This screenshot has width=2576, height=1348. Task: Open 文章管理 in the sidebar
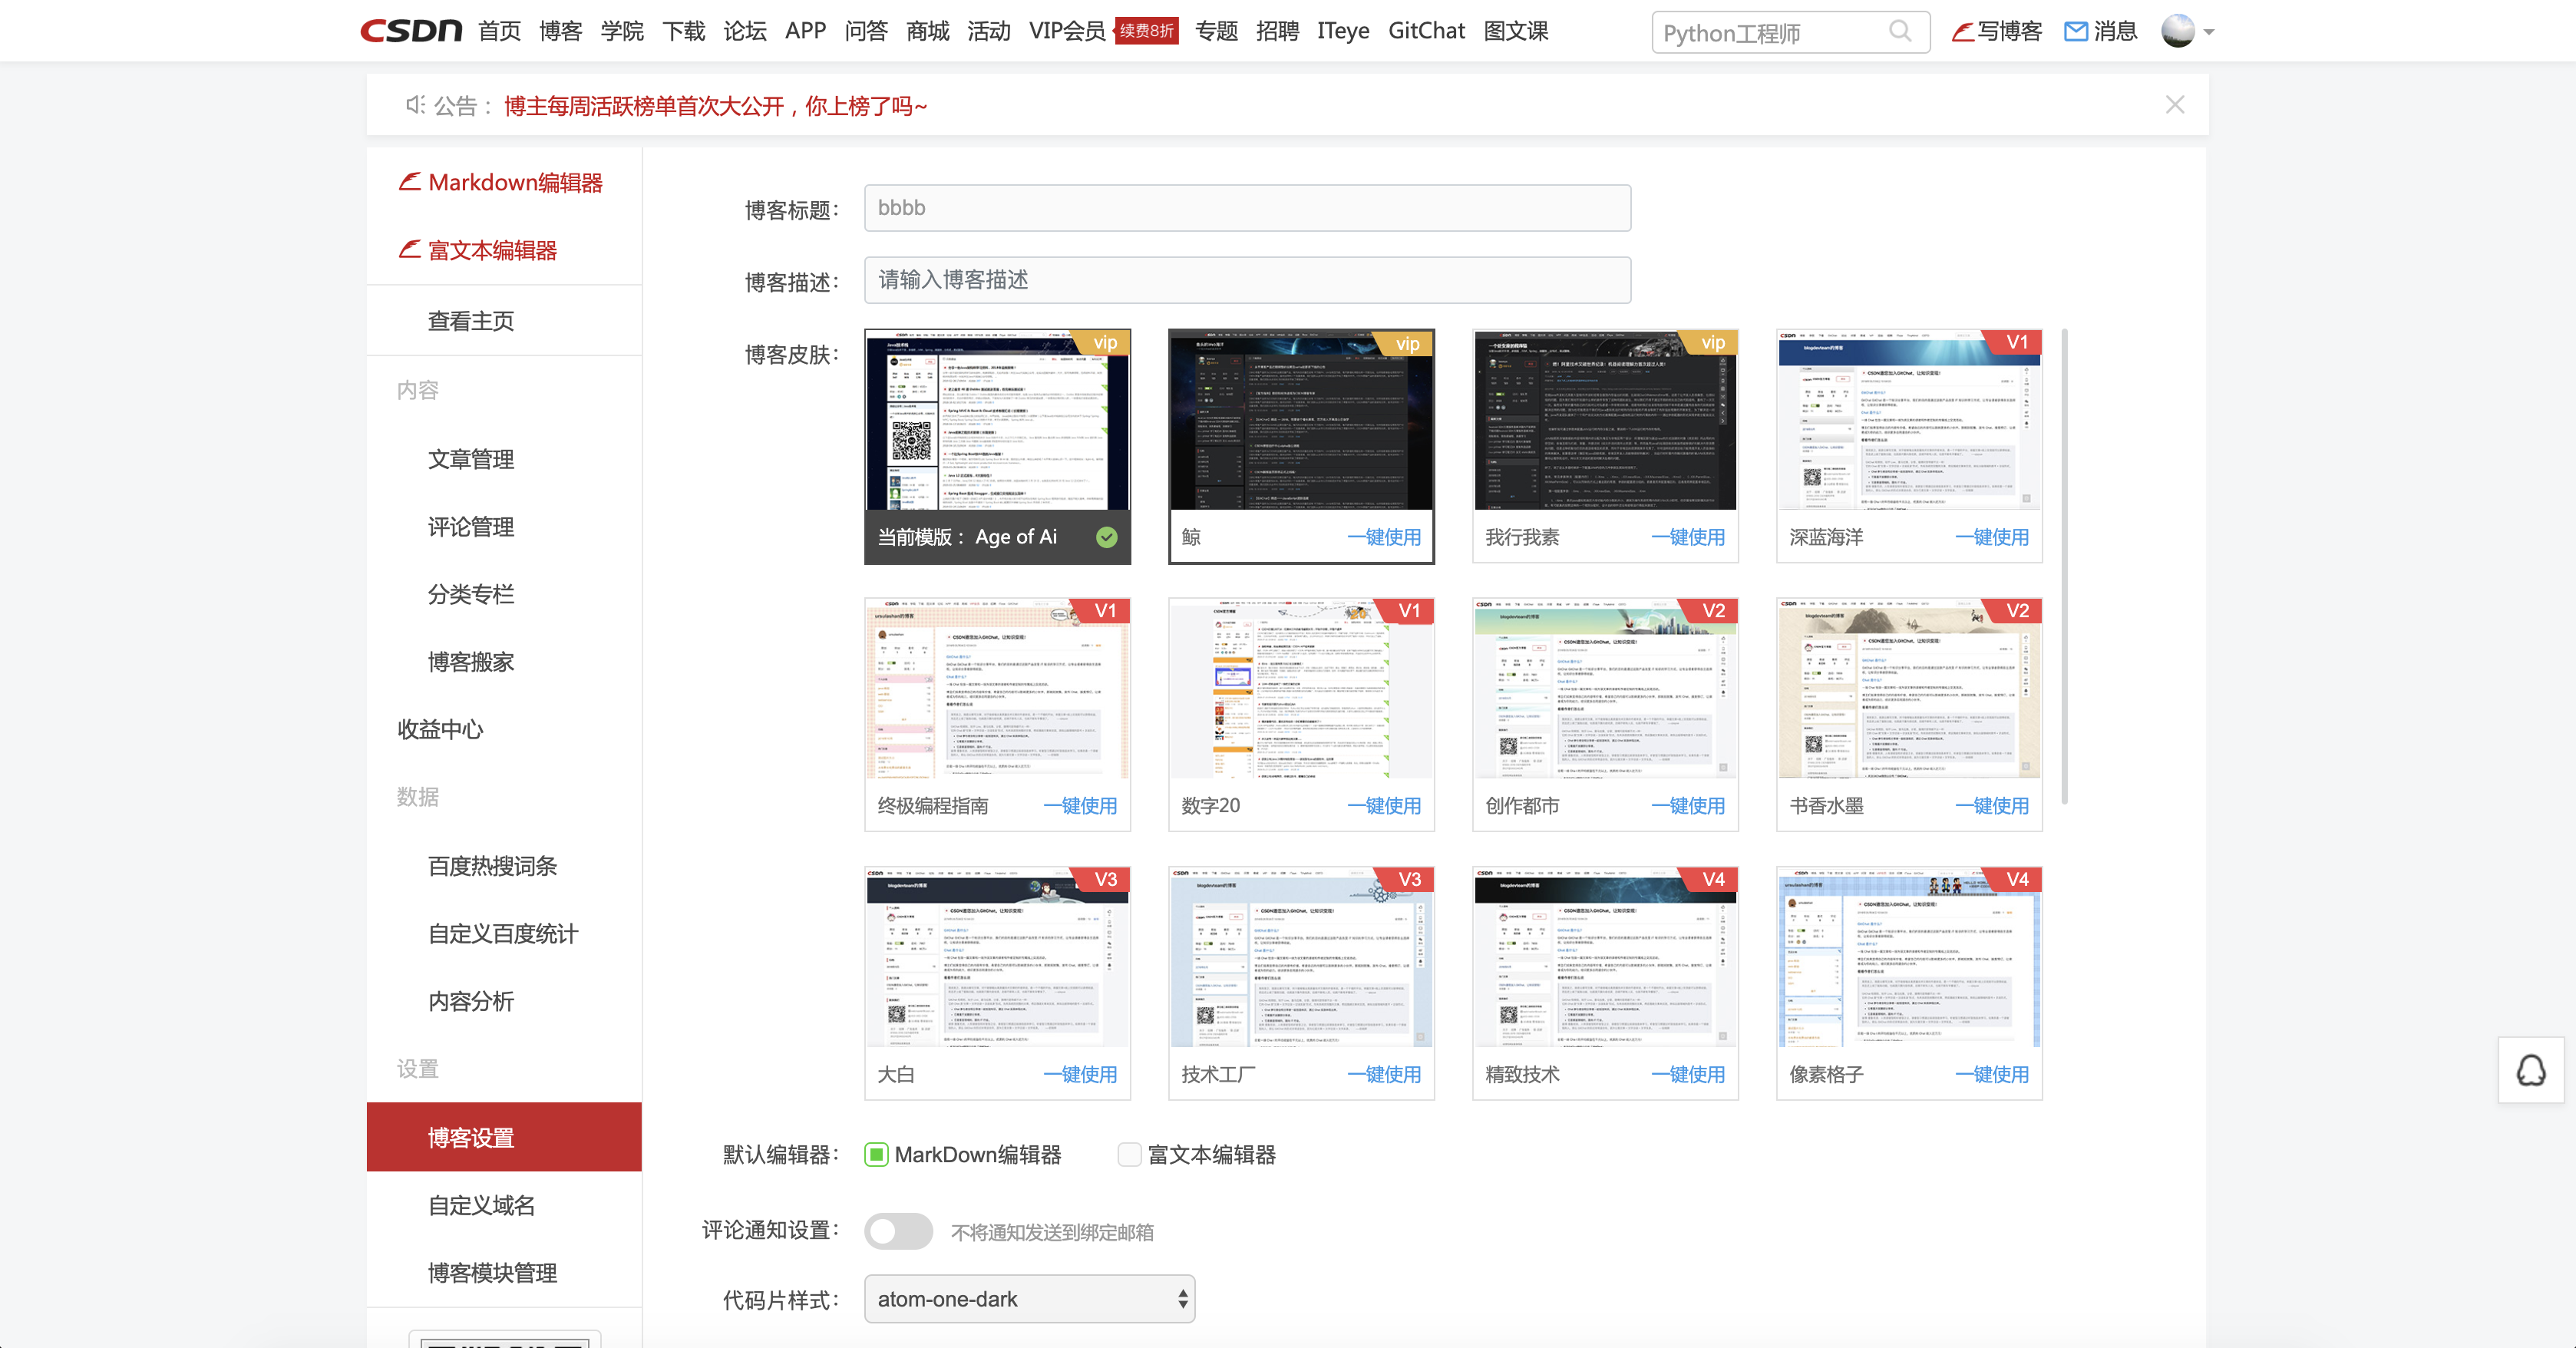[x=470, y=459]
